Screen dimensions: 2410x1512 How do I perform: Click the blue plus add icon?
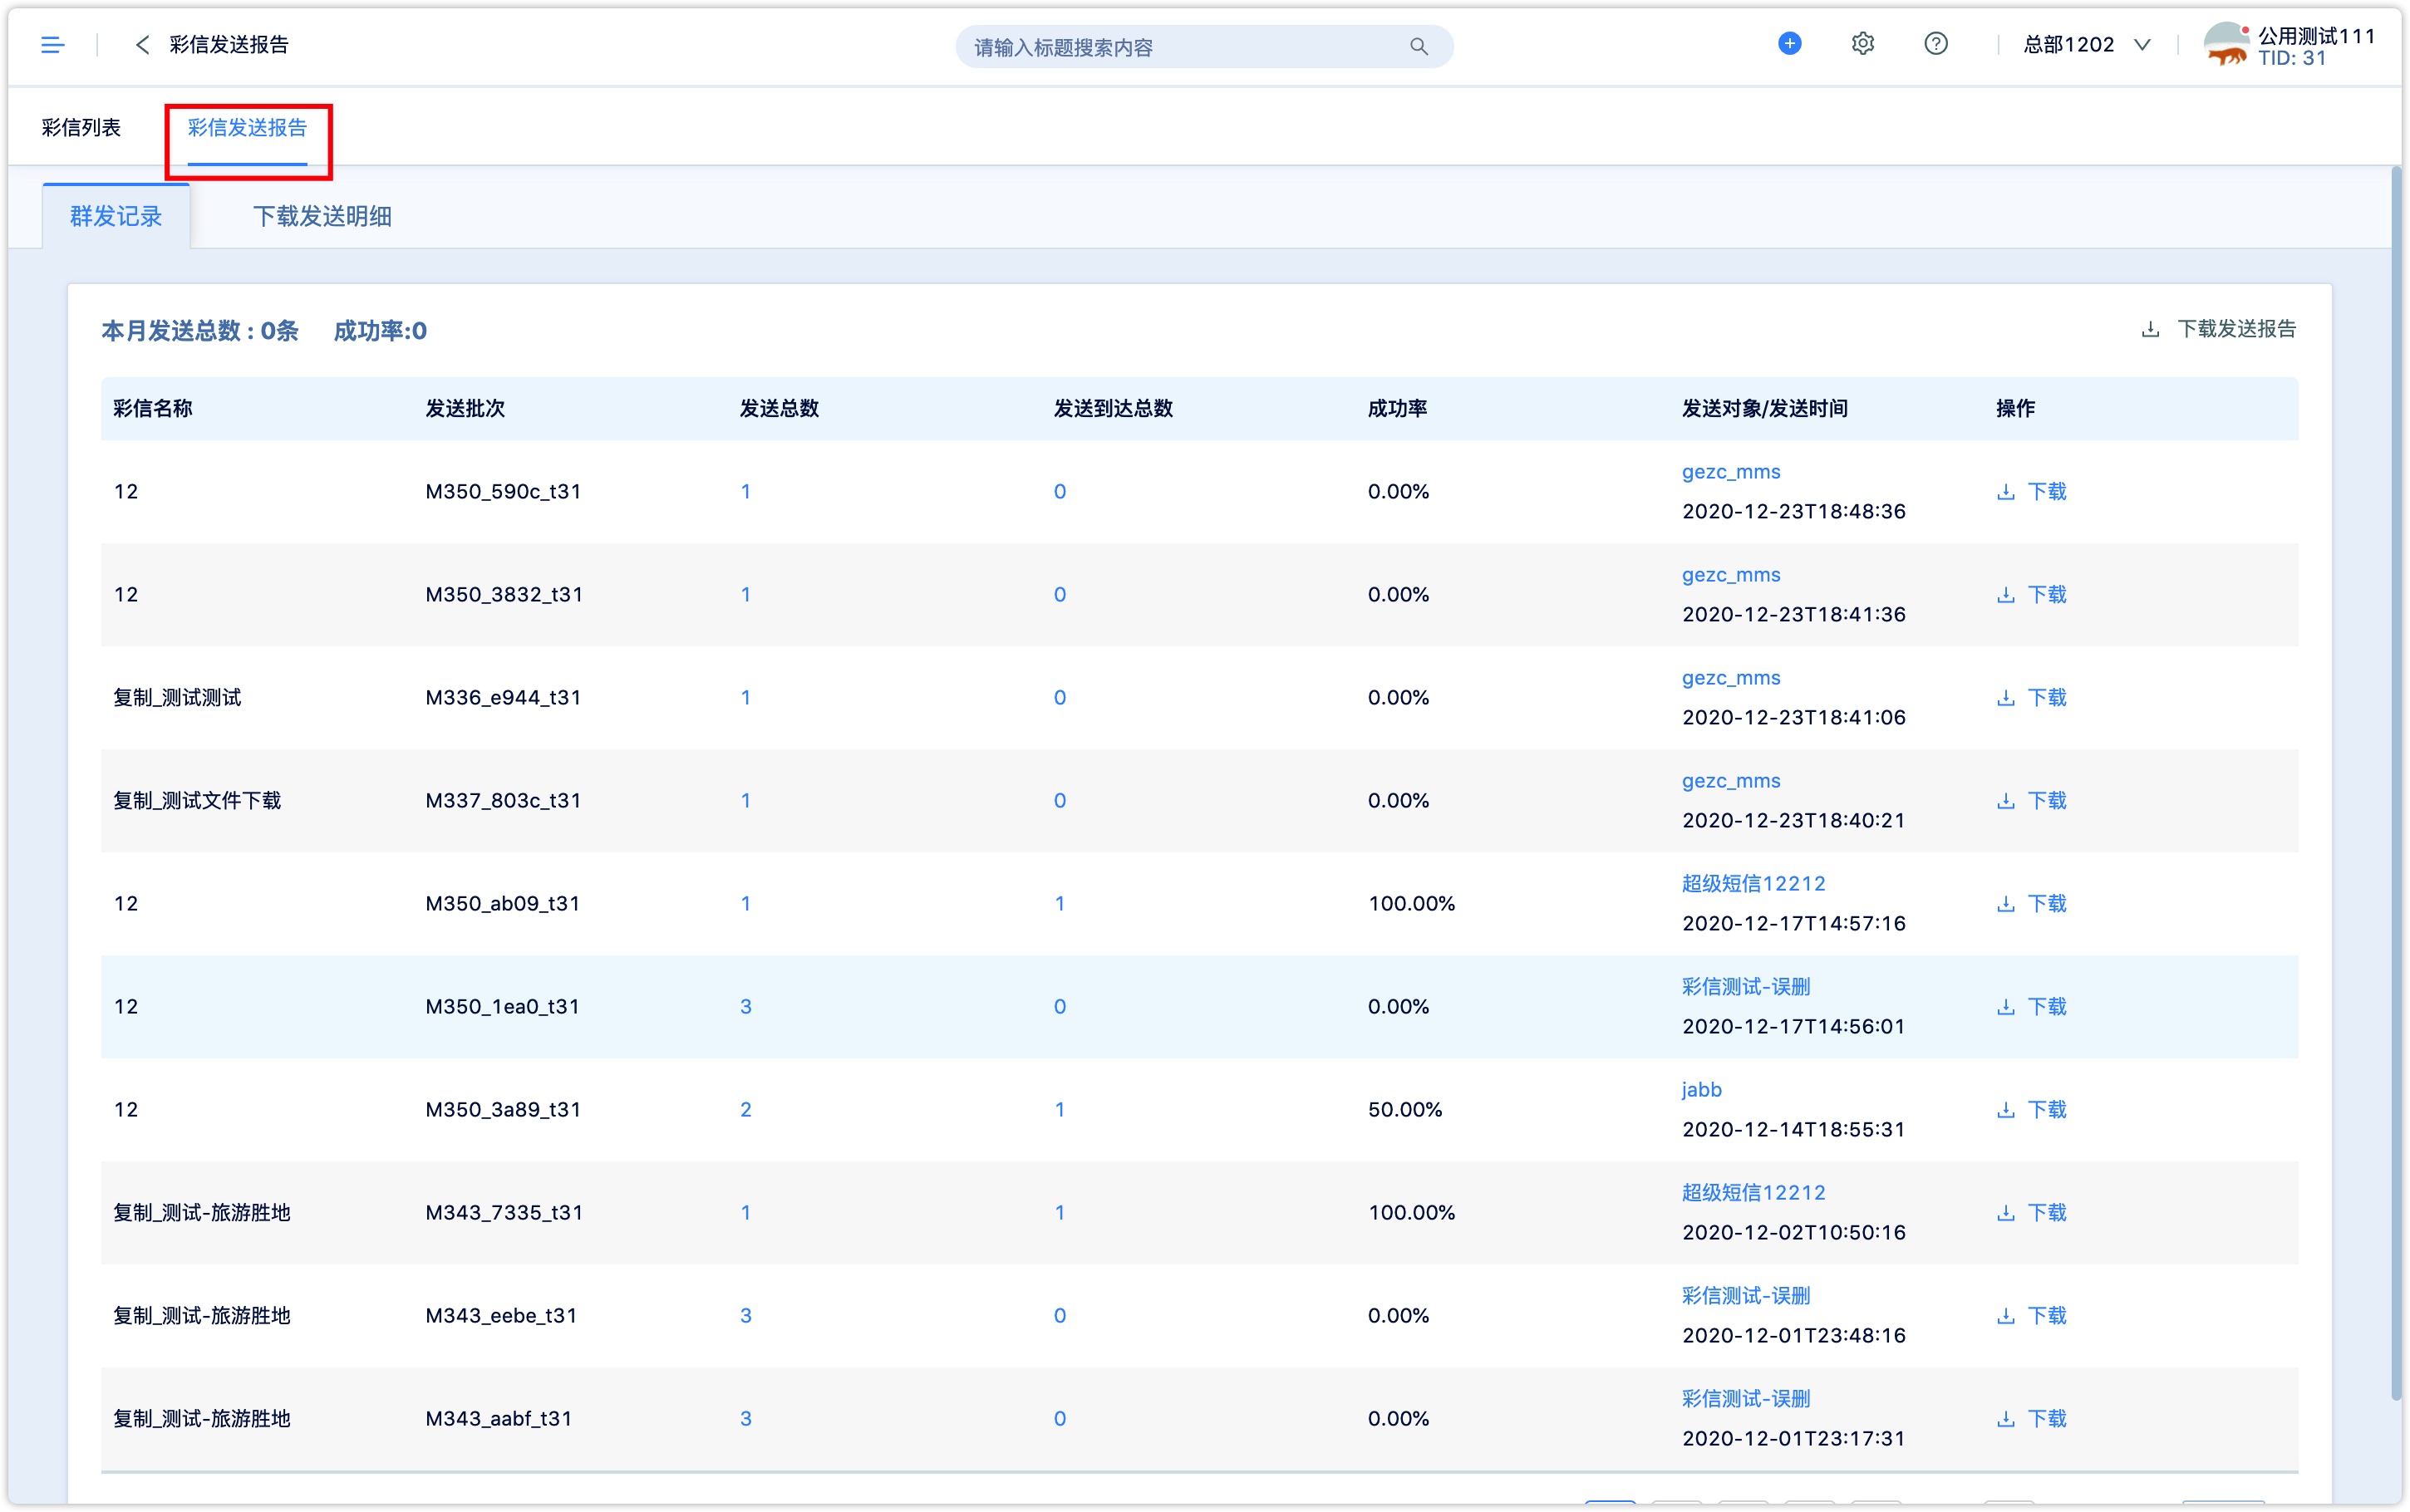tap(1789, 44)
